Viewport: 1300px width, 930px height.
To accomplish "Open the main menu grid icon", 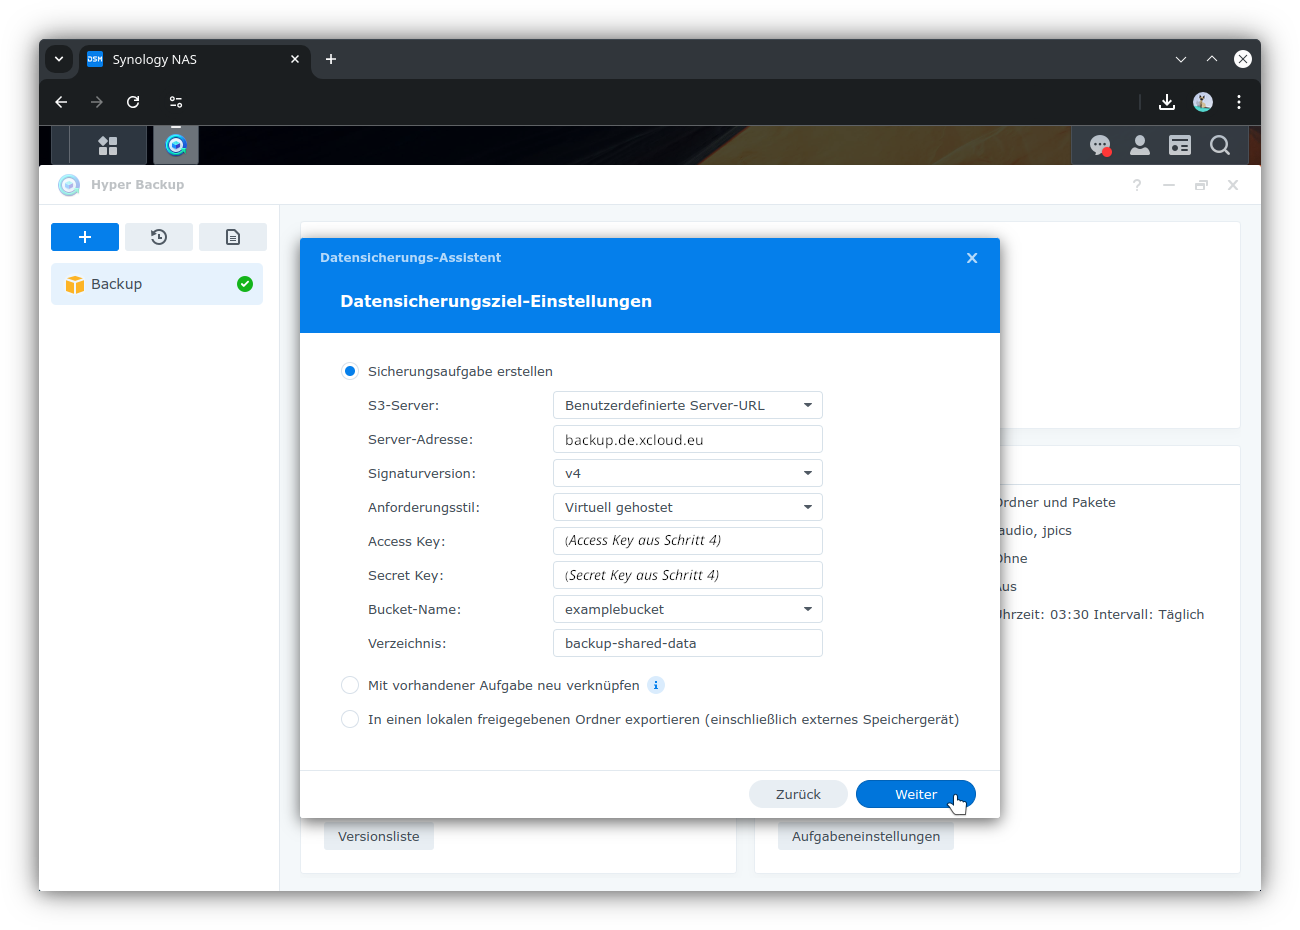I will [107, 145].
